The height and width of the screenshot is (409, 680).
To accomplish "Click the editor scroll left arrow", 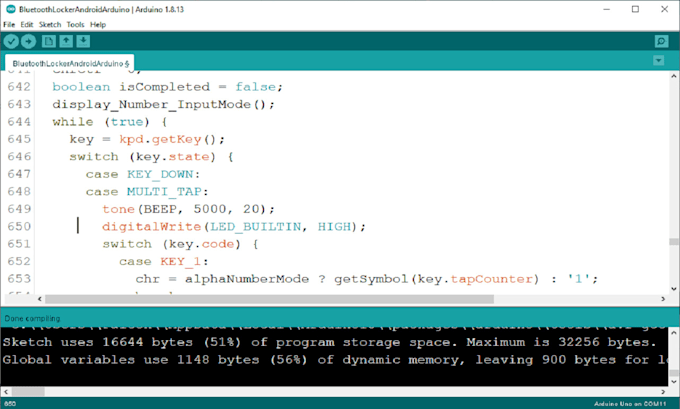I will coord(39,299).
